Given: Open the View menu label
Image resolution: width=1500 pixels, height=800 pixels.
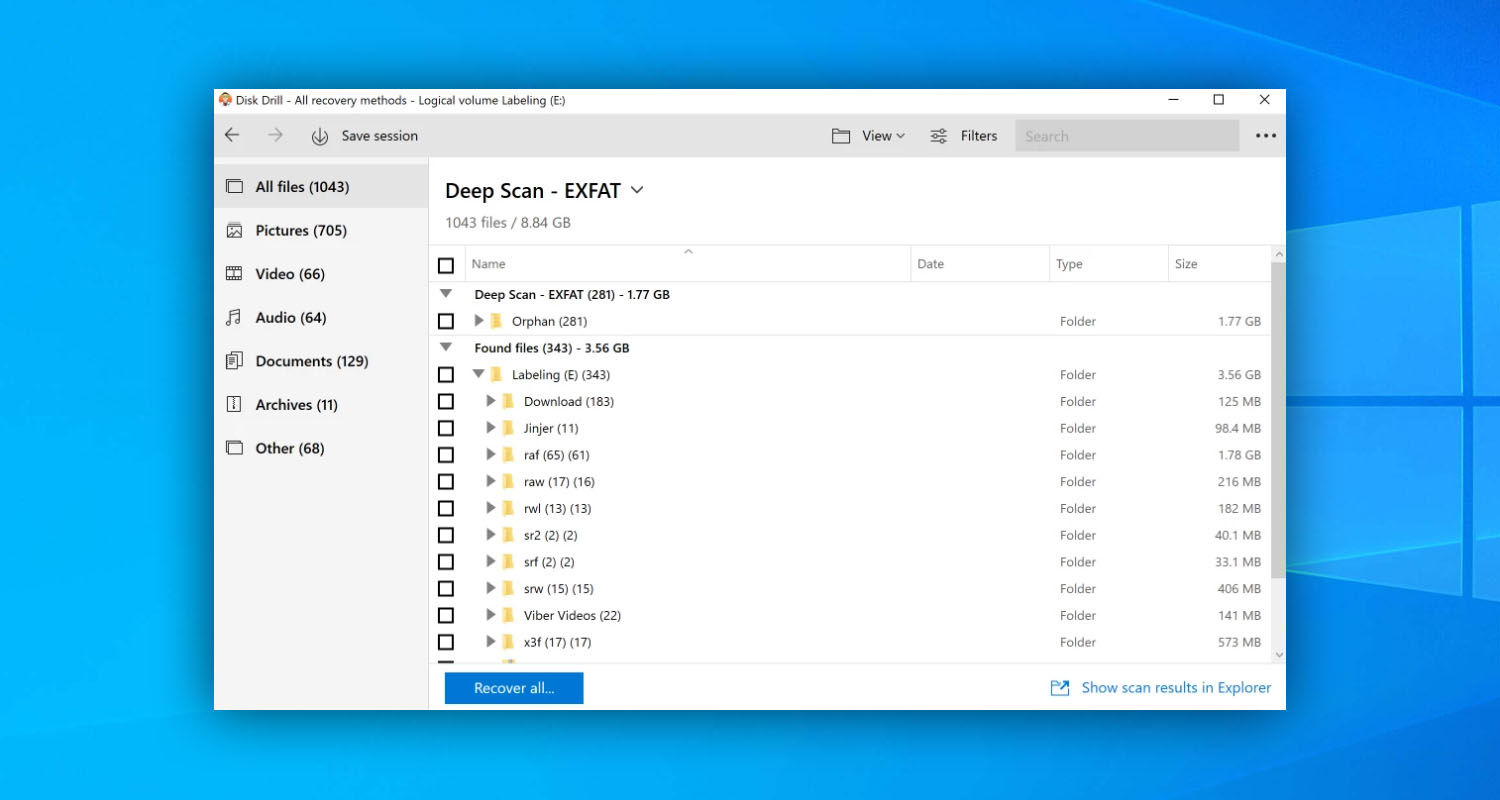Looking at the screenshot, I should pos(877,136).
